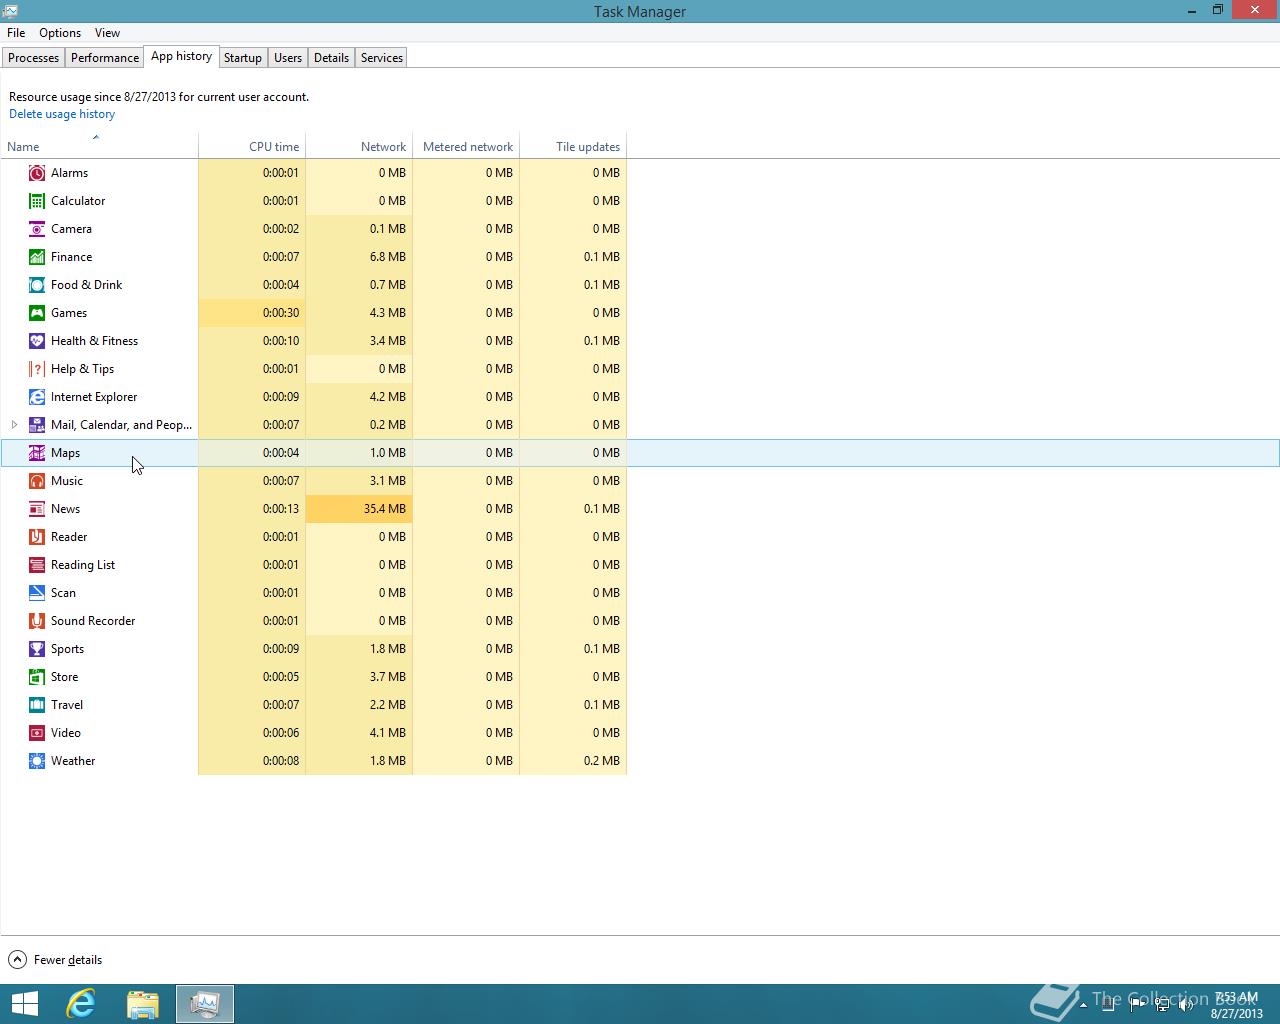Click the Health & Fitness app icon
The image size is (1280, 1024).
click(37, 341)
